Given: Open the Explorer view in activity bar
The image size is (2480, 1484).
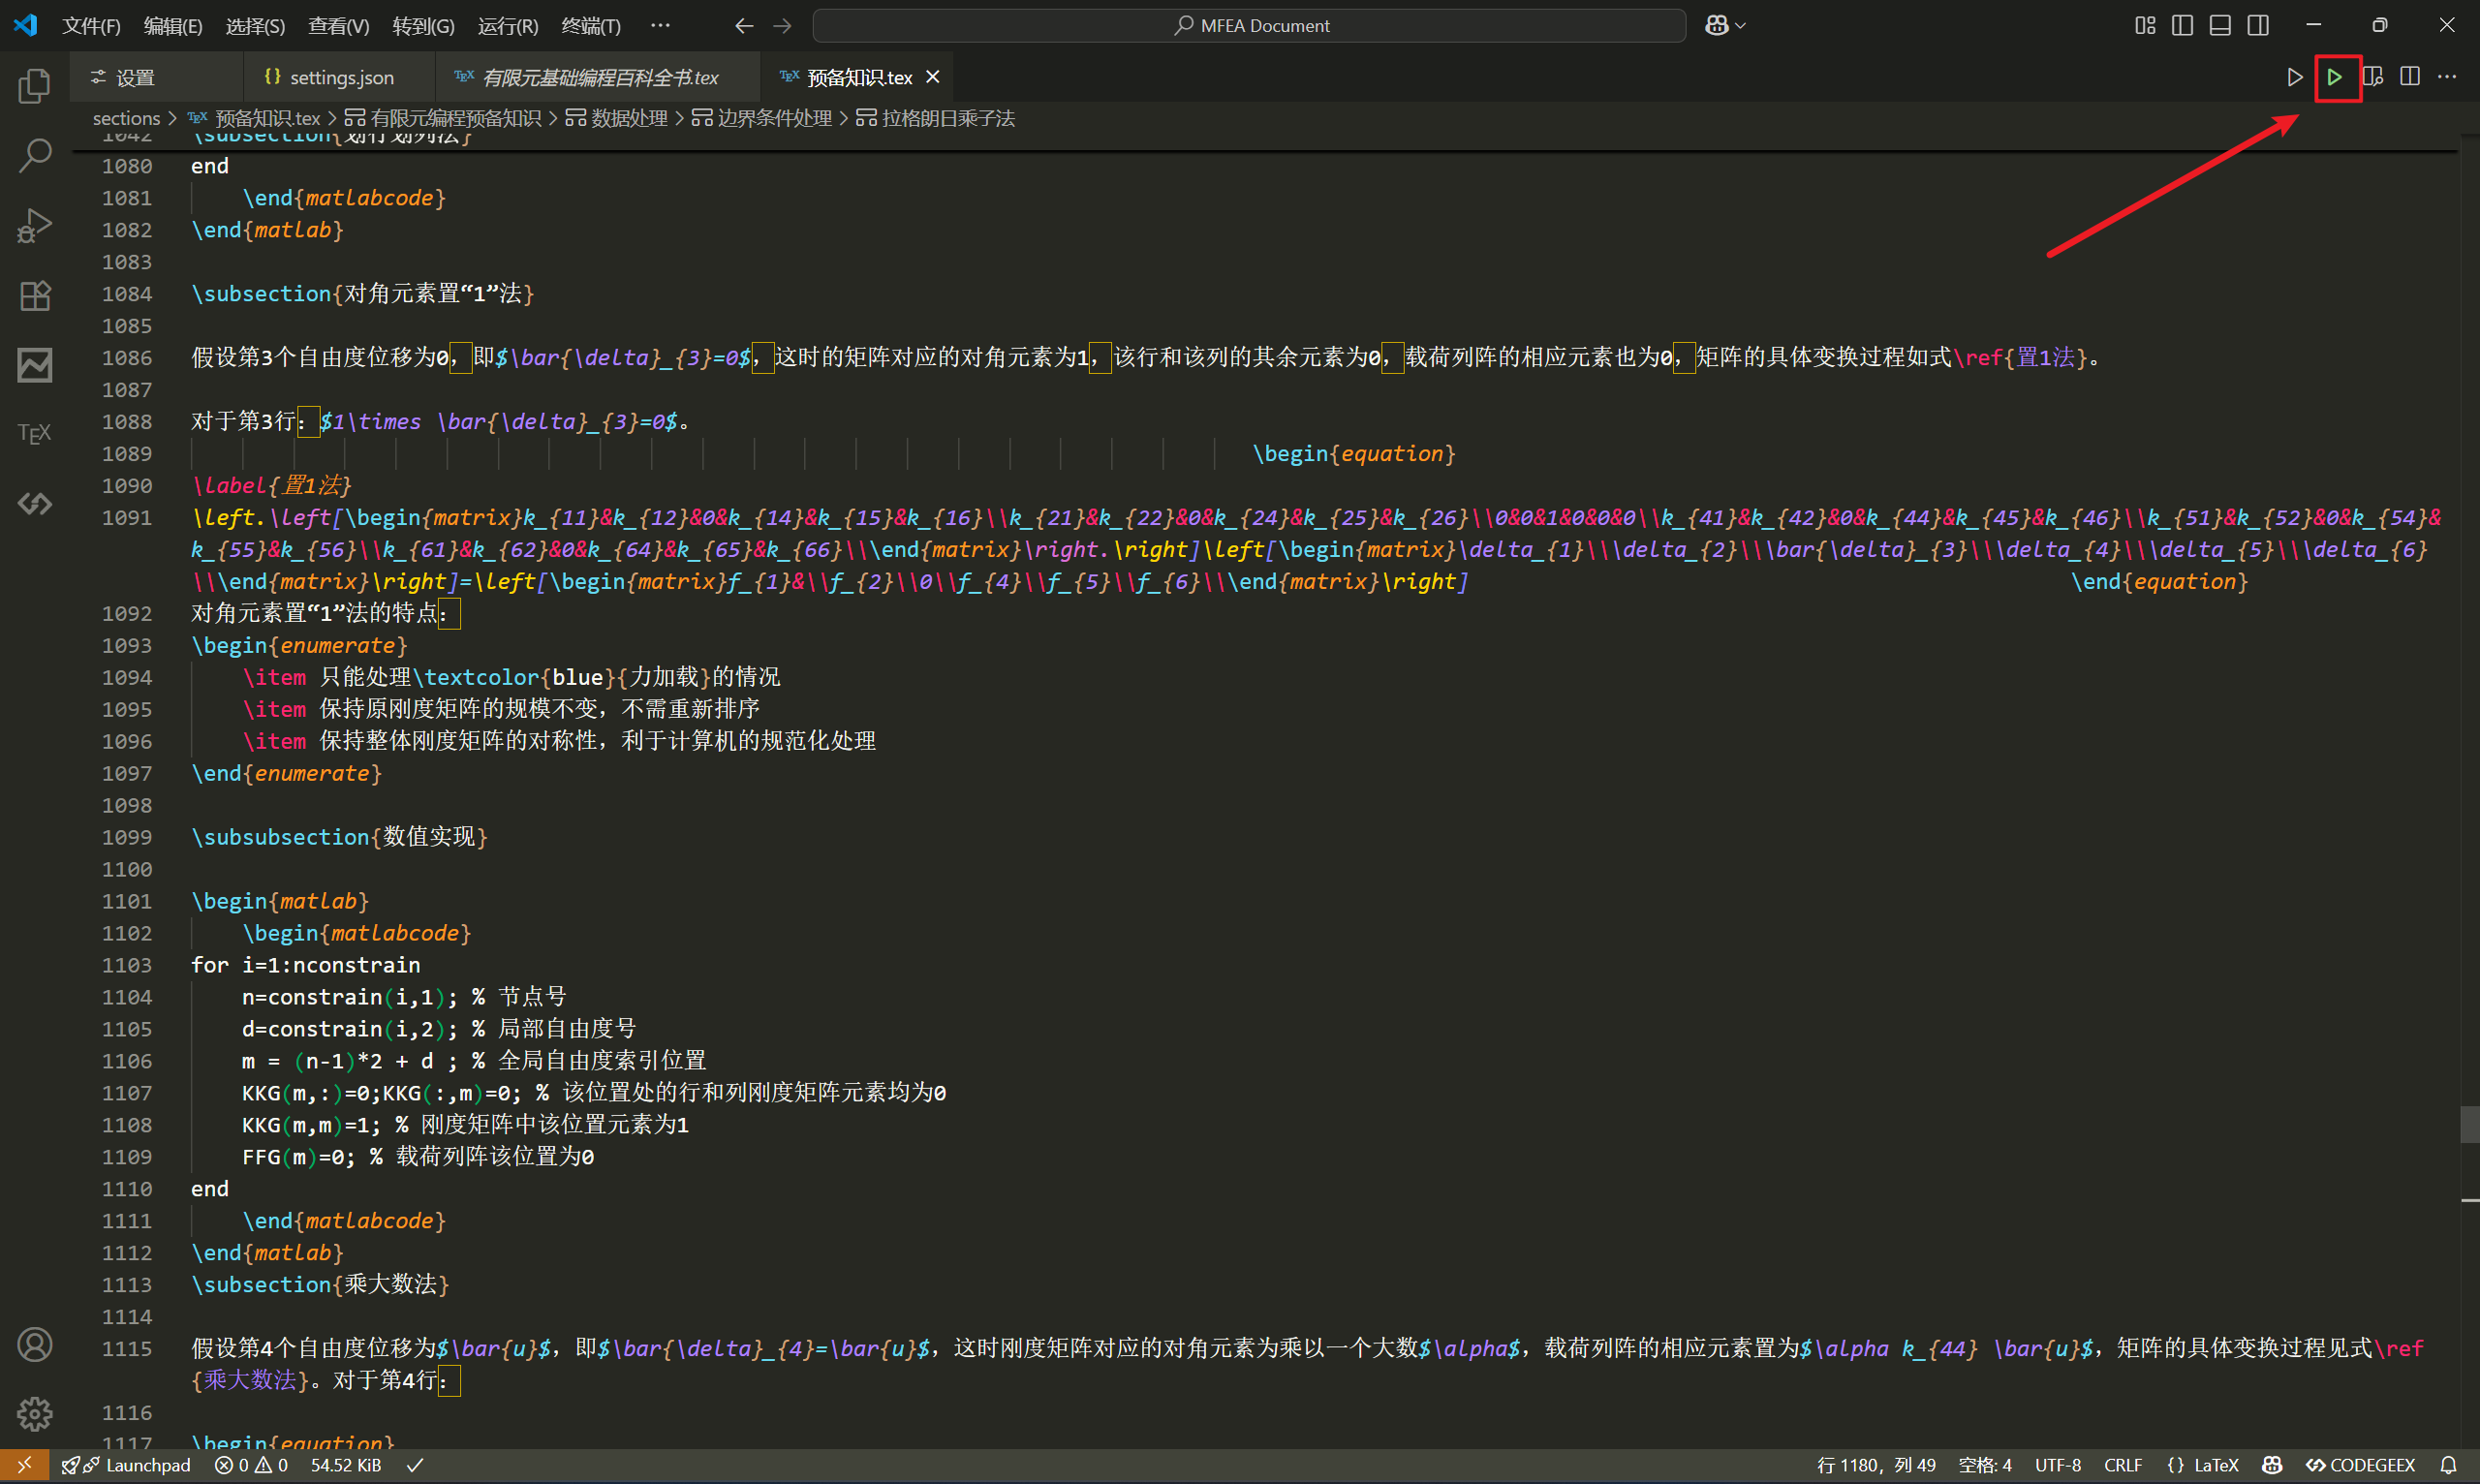Looking at the screenshot, I should pos(34,86).
